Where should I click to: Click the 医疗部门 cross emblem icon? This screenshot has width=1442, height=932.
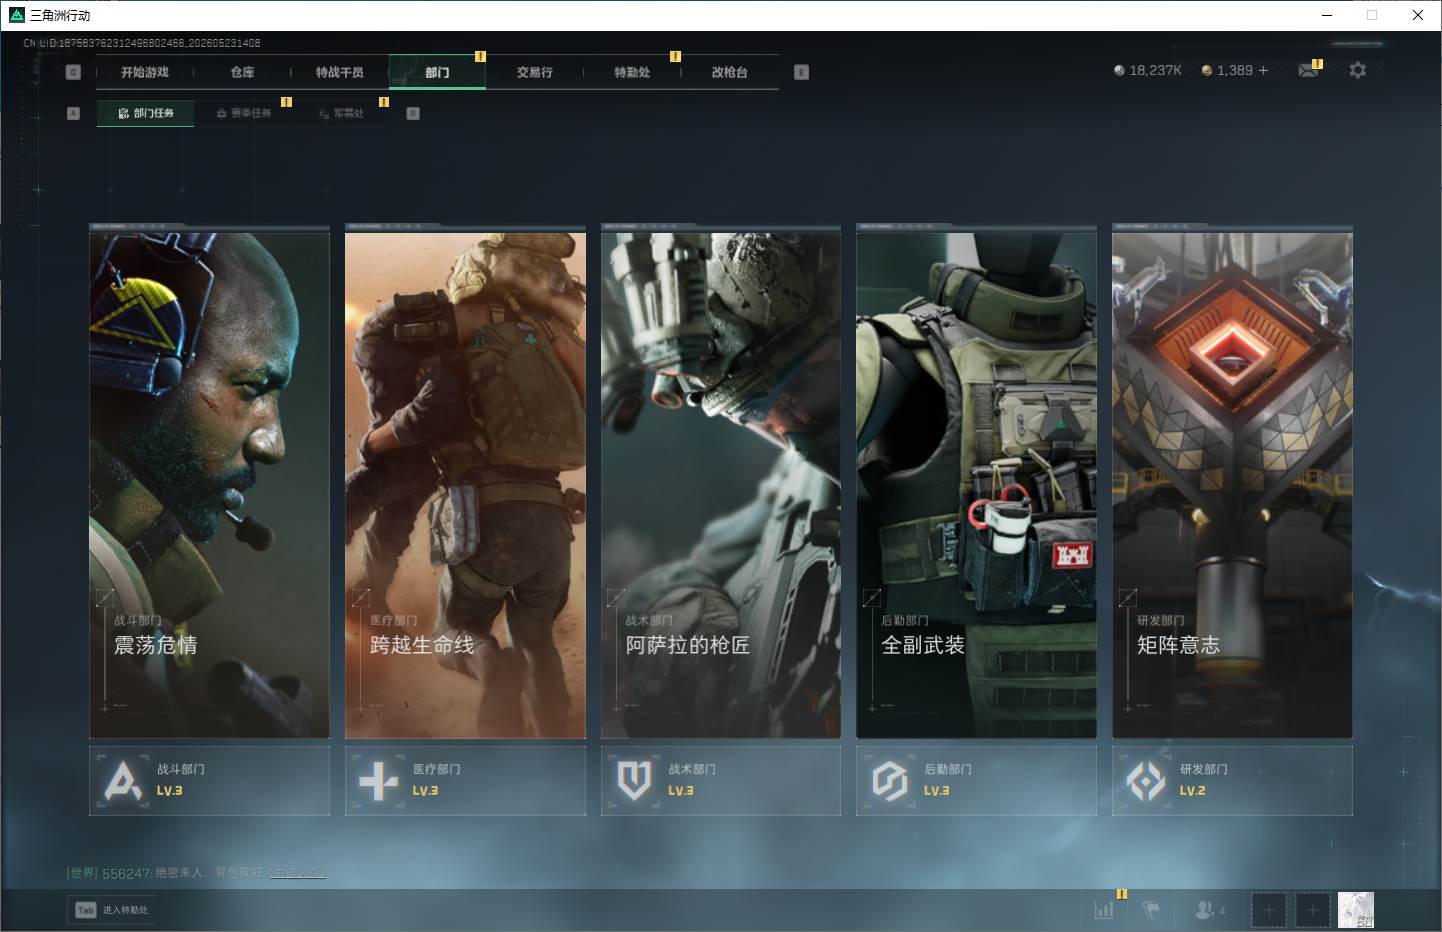(x=379, y=781)
